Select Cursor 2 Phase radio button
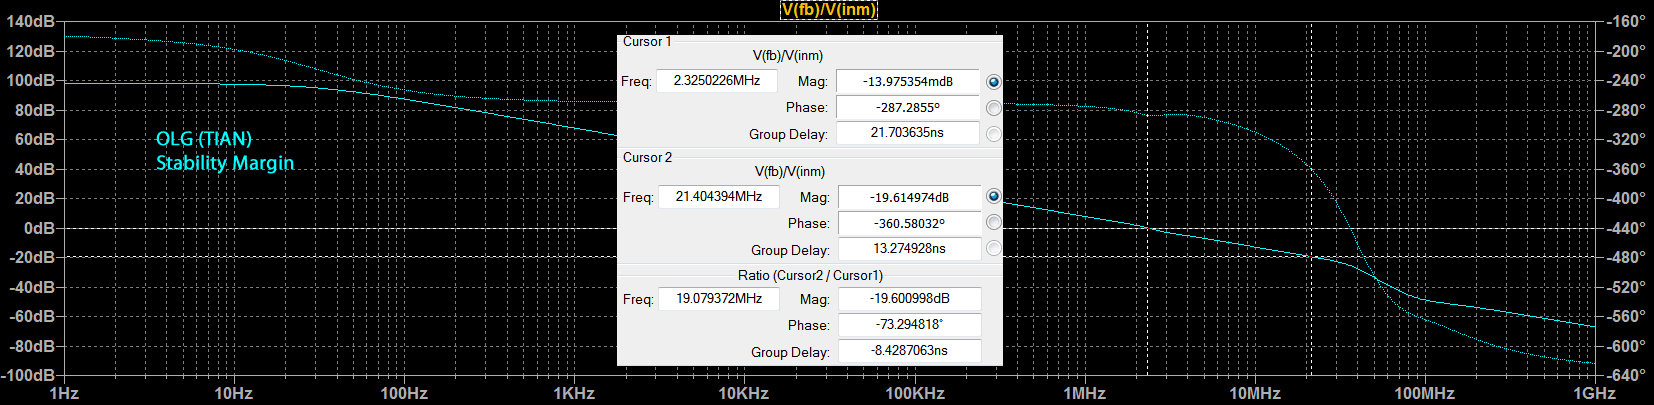This screenshot has height=405, width=1654. tap(993, 223)
